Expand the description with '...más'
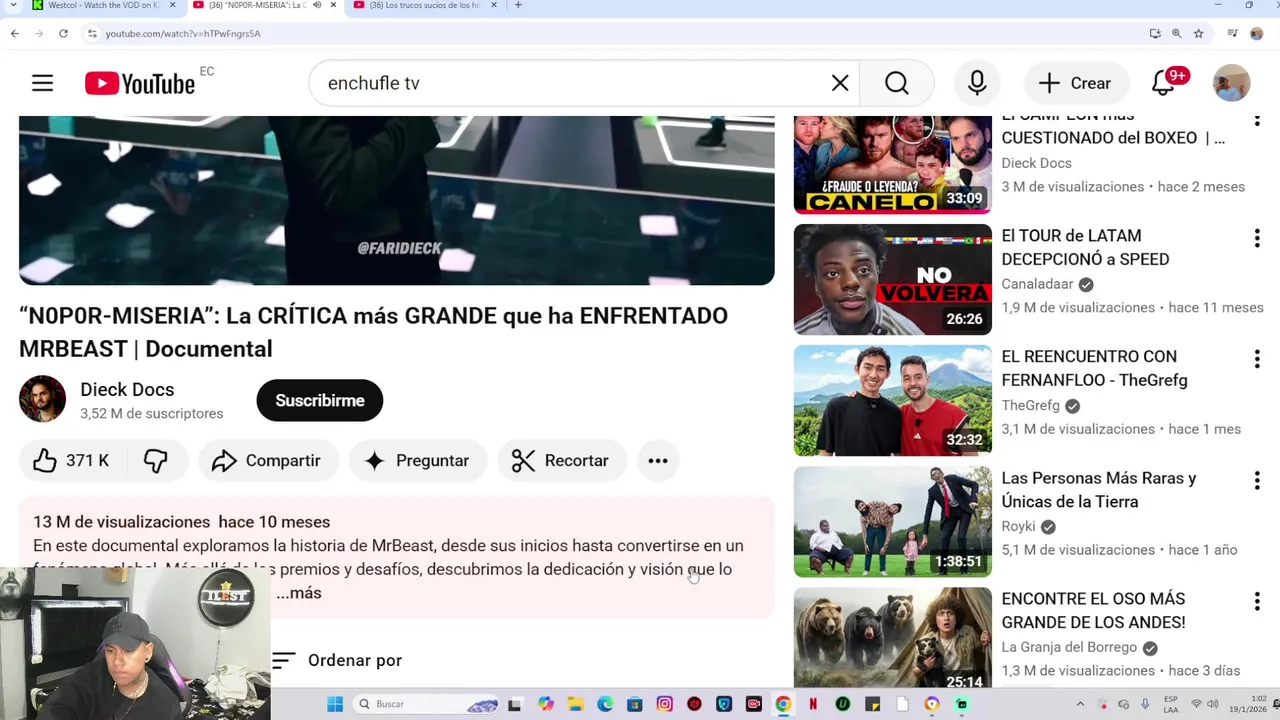The height and width of the screenshot is (720, 1280). (299, 593)
